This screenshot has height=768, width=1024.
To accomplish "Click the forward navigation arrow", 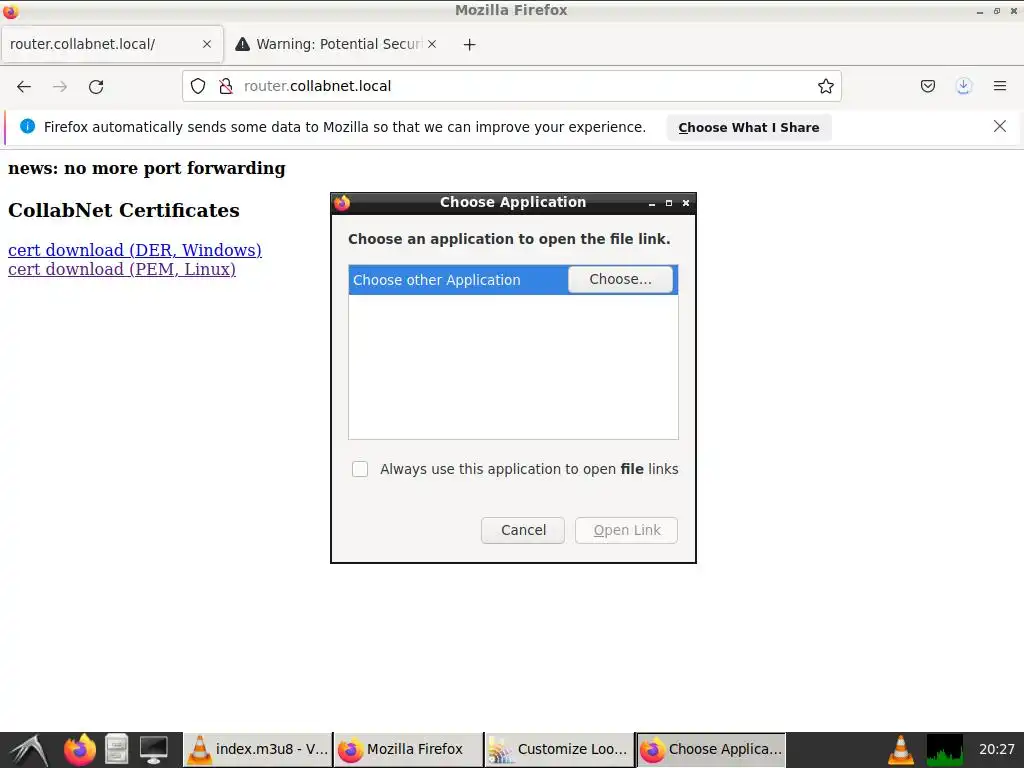I will click(60, 86).
